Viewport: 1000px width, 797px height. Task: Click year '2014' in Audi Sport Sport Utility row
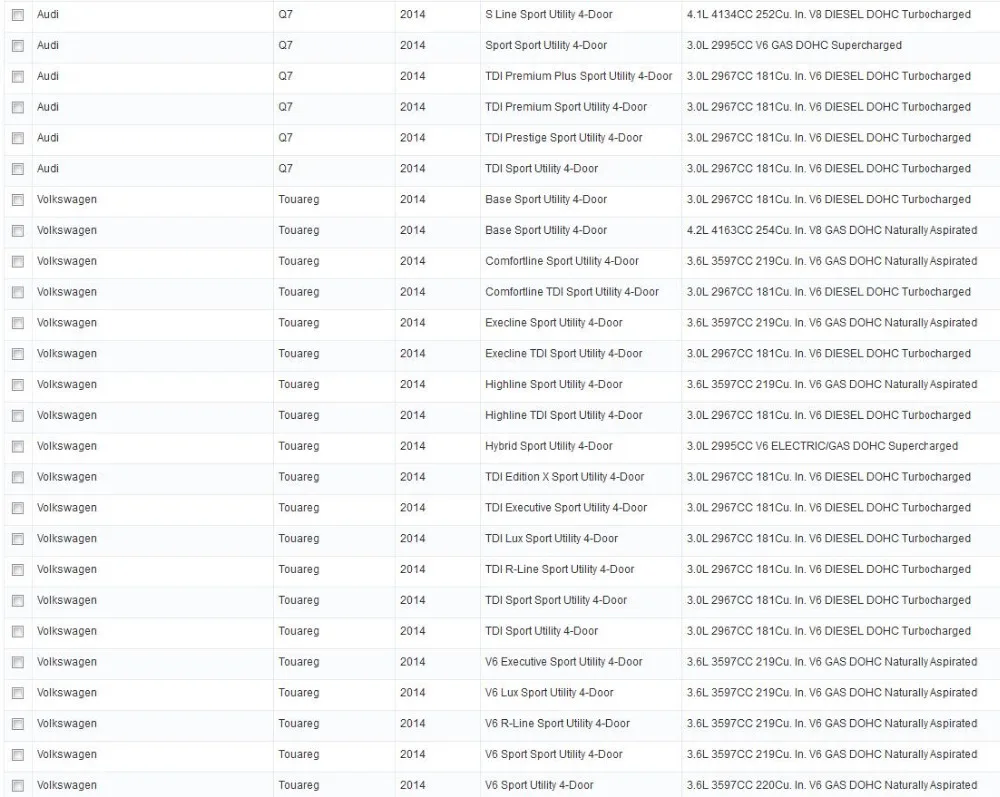[413, 45]
